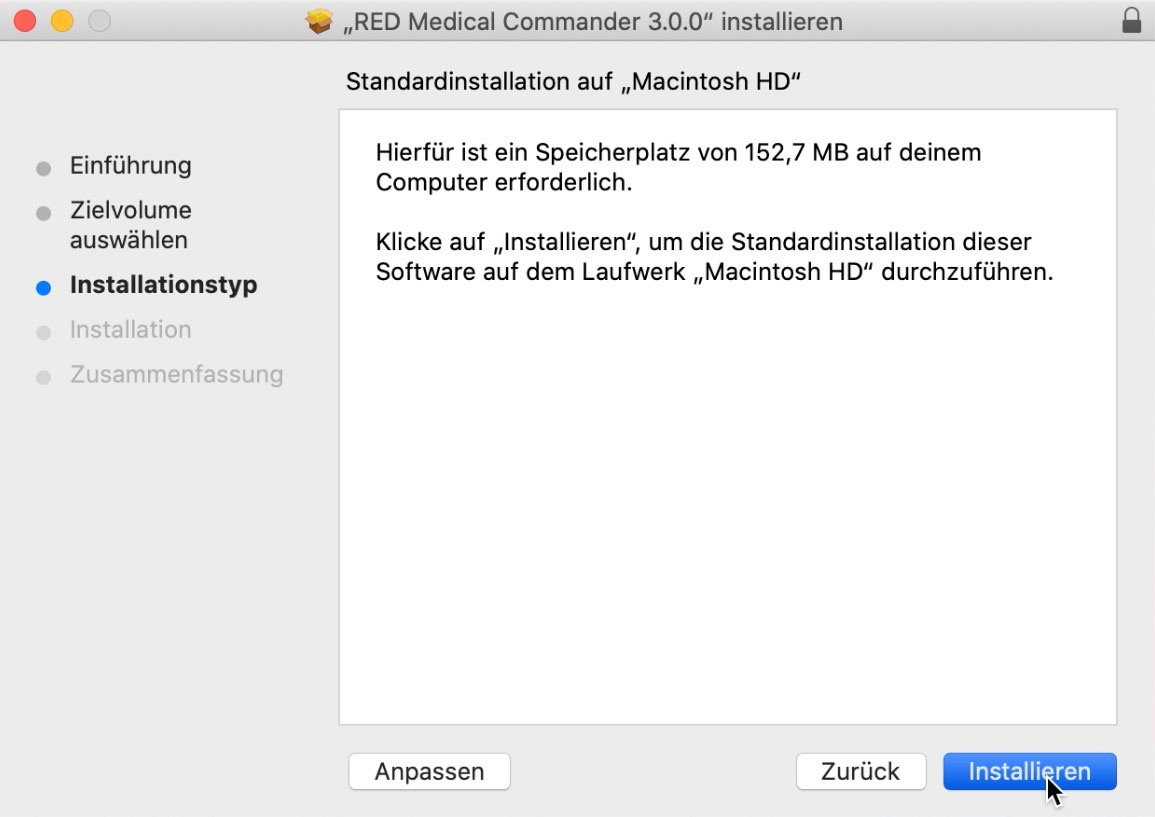Image resolution: width=1155 pixels, height=817 pixels.
Task: Click the blue bullet beside Installationstyp
Action: [43, 288]
